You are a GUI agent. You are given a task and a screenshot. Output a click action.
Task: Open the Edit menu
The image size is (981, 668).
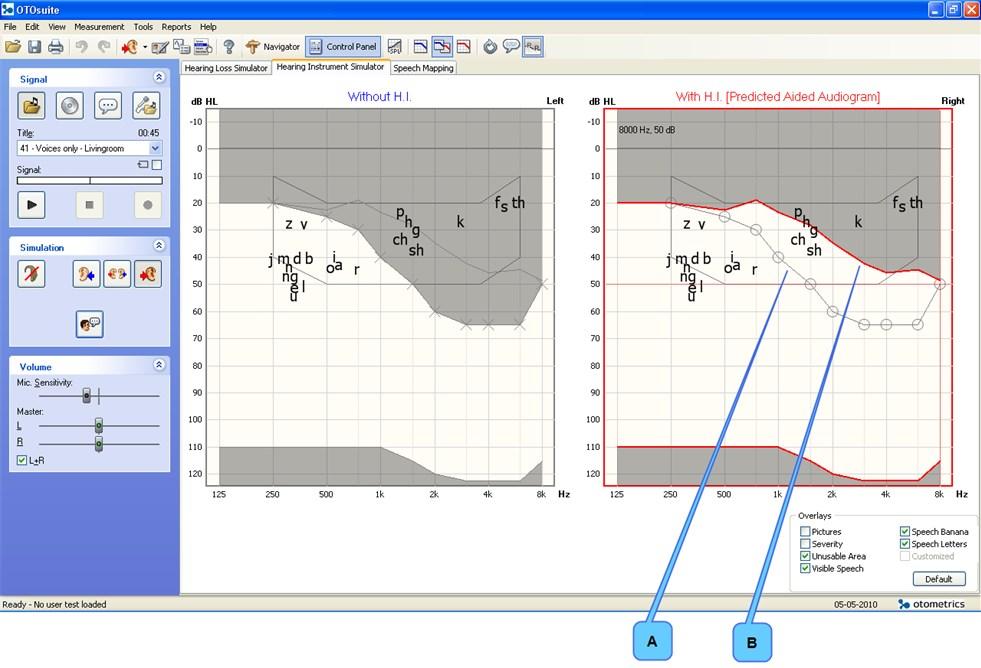(32, 27)
